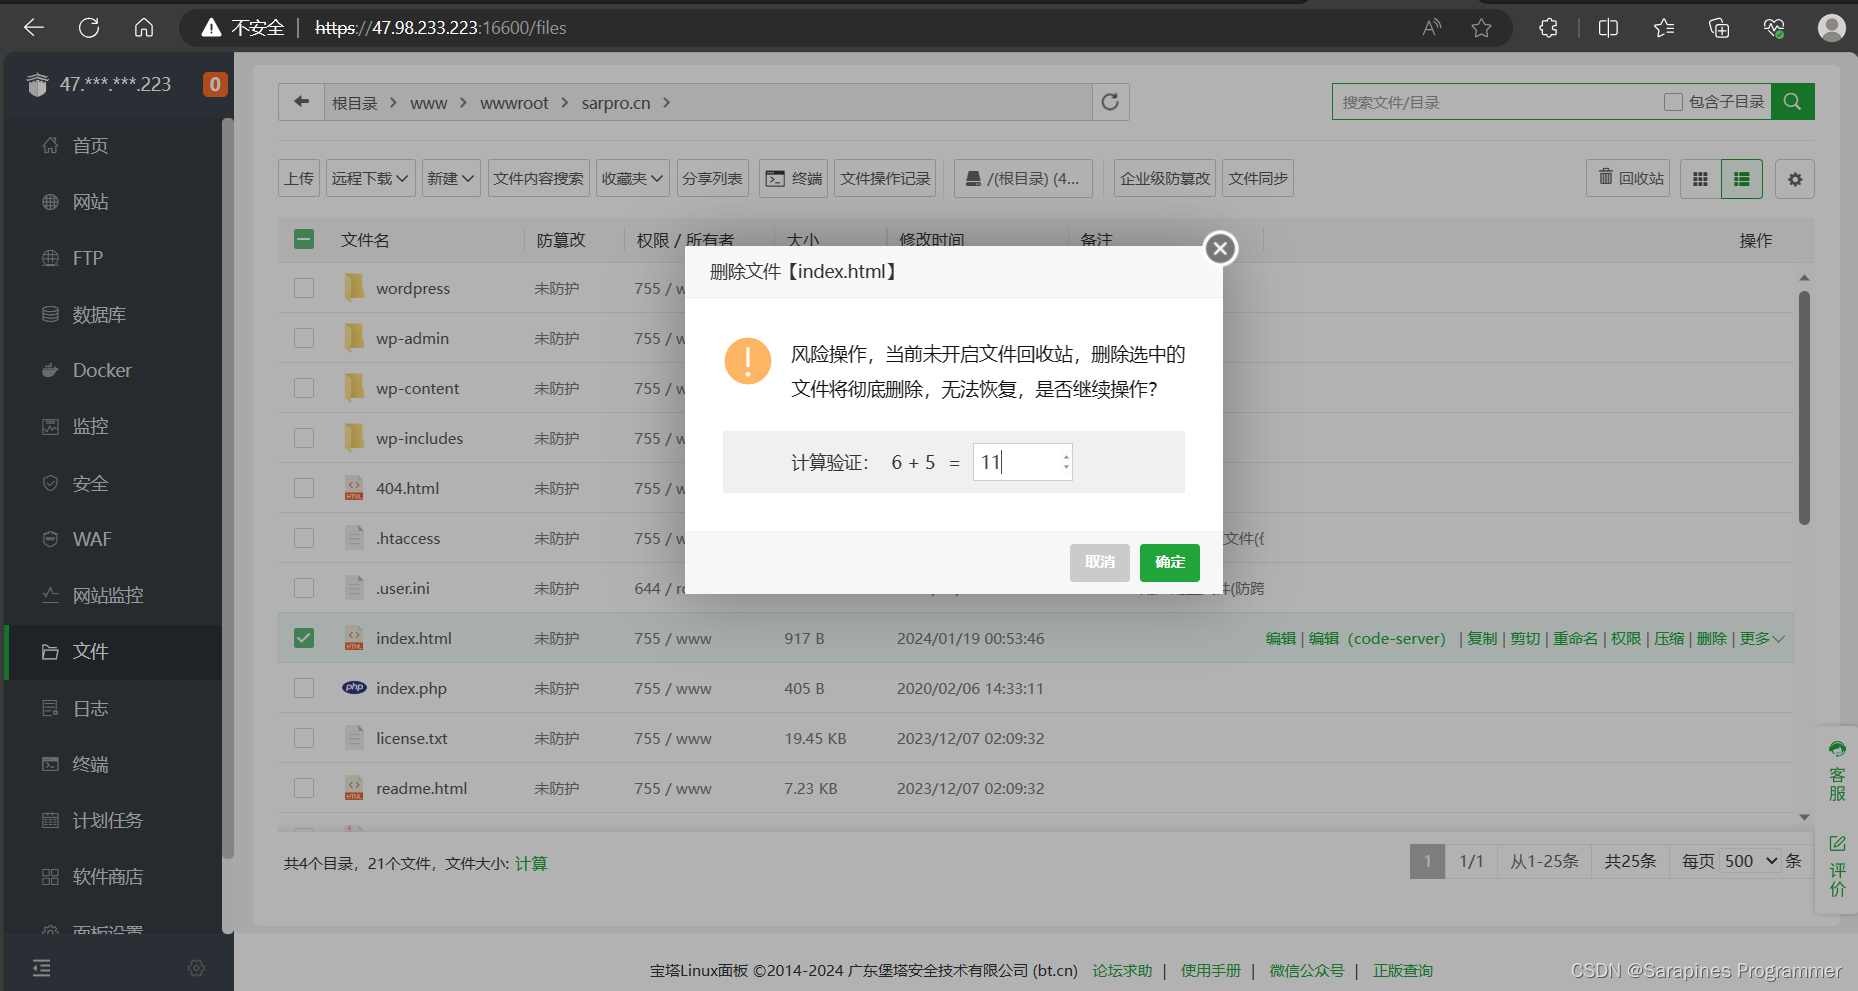Image resolution: width=1858 pixels, height=991 pixels.
Task: Go back using path arrow button
Action: (x=301, y=102)
